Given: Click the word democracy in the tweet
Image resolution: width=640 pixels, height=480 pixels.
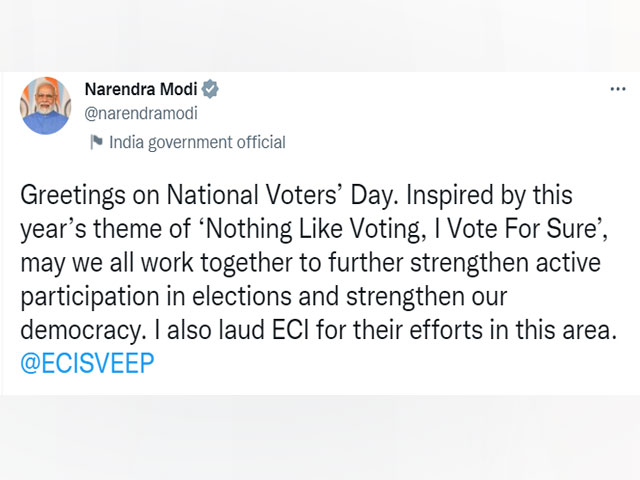Looking at the screenshot, I should 80,331.
